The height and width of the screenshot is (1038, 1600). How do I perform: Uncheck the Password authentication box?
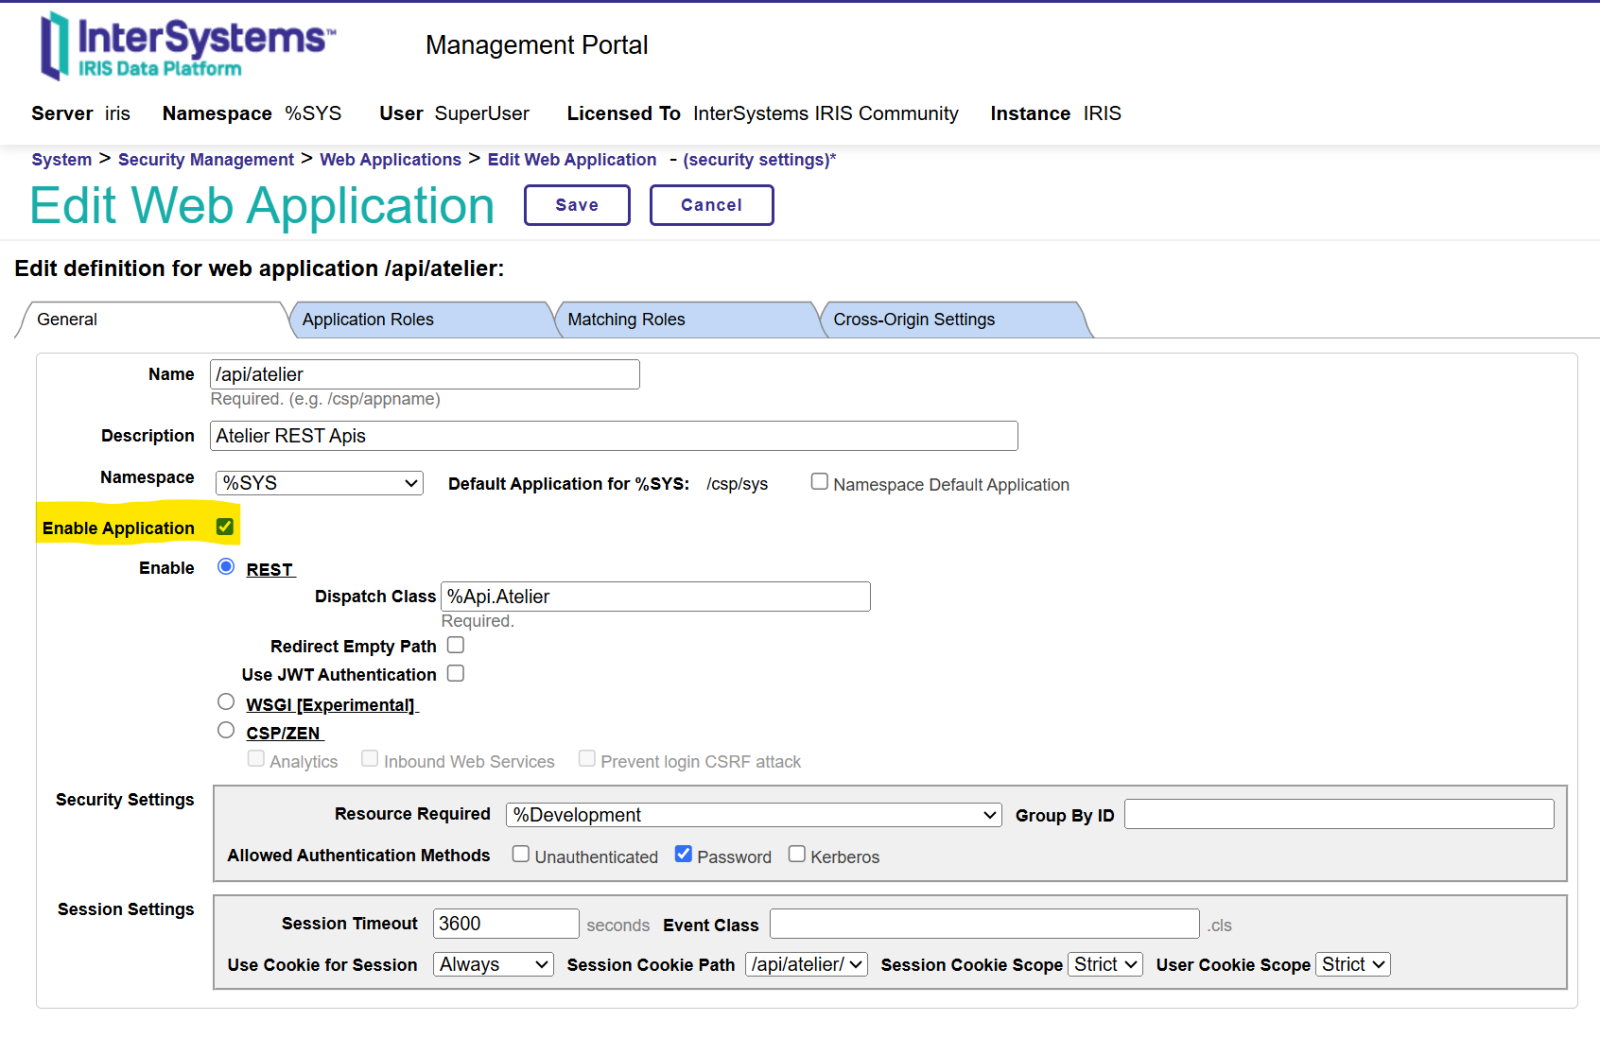pos(684,854)
